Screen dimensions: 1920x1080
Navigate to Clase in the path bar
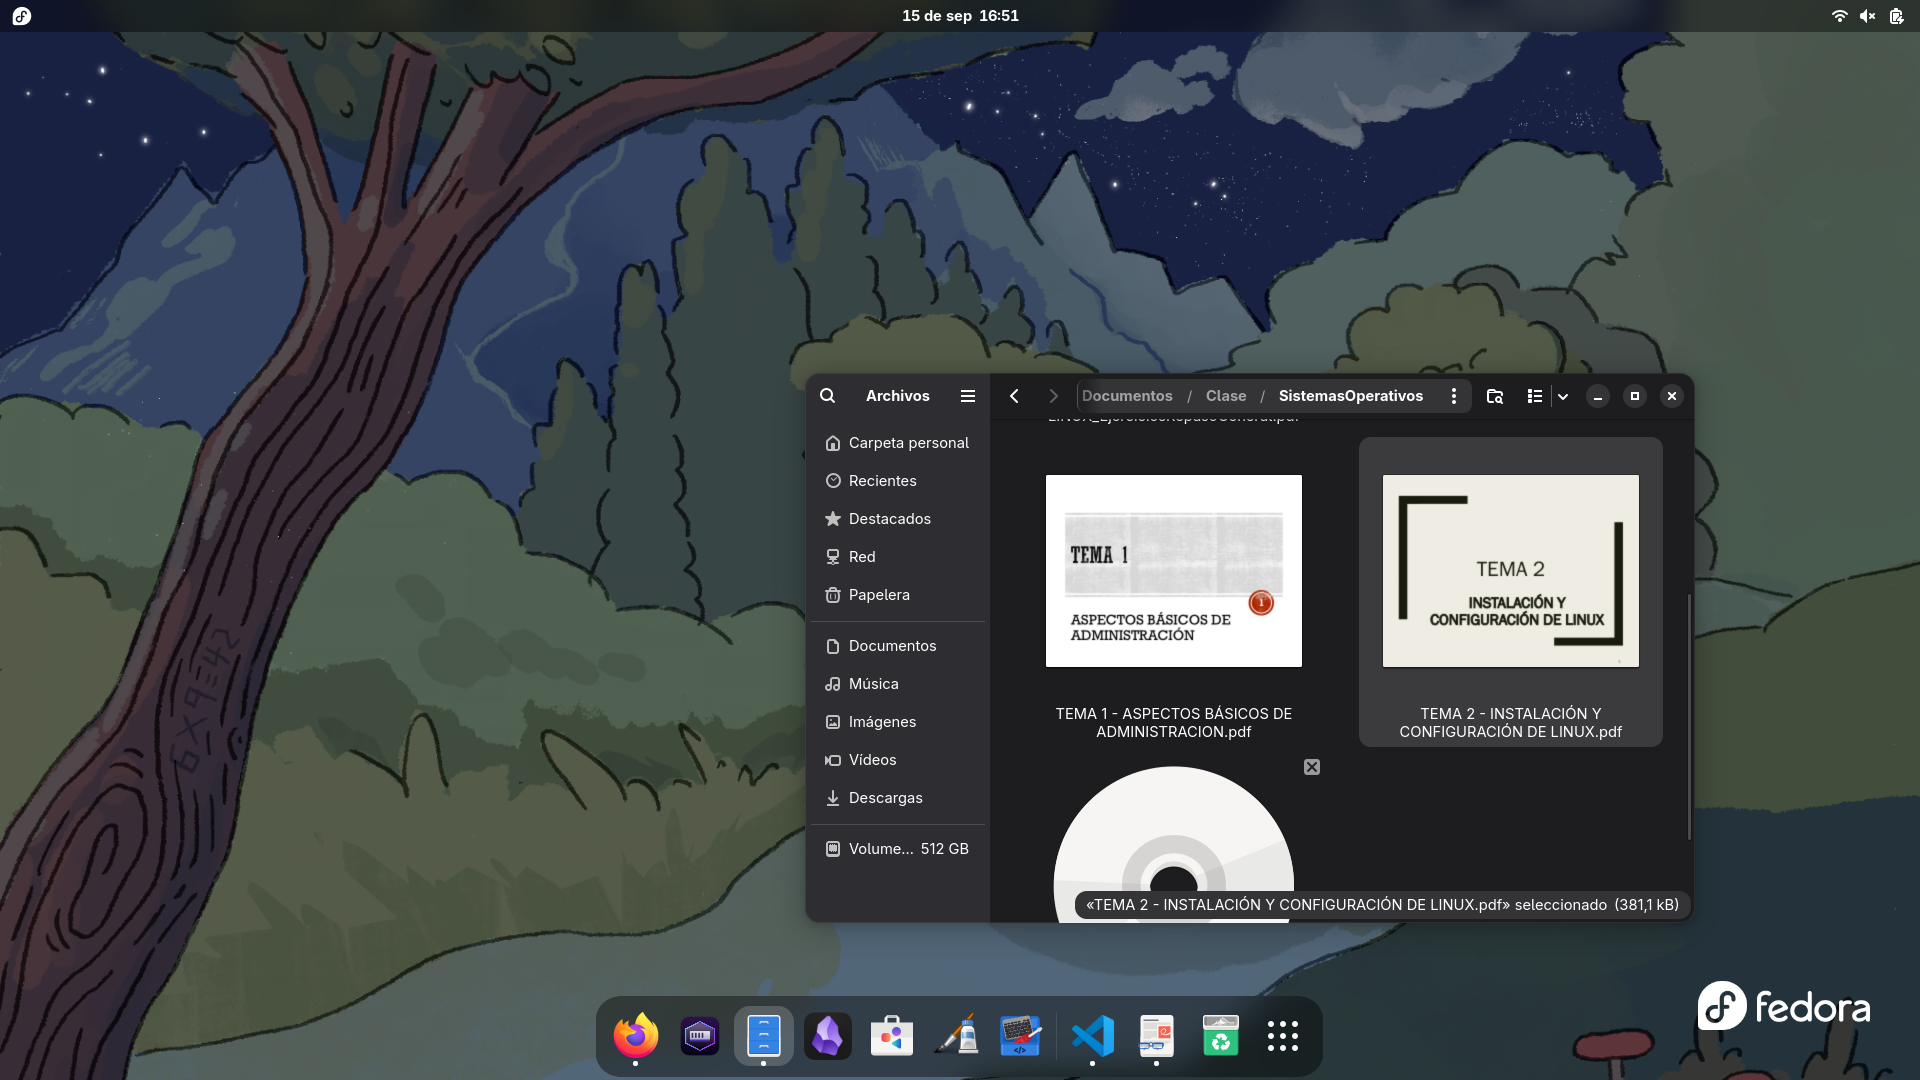[x=1226, y=396]
